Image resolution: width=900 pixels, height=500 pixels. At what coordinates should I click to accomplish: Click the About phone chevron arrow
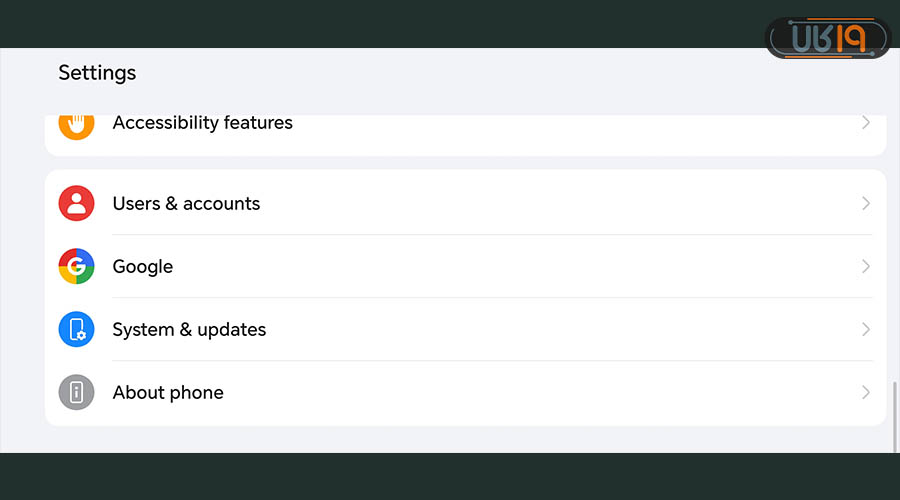coord(866,393)
